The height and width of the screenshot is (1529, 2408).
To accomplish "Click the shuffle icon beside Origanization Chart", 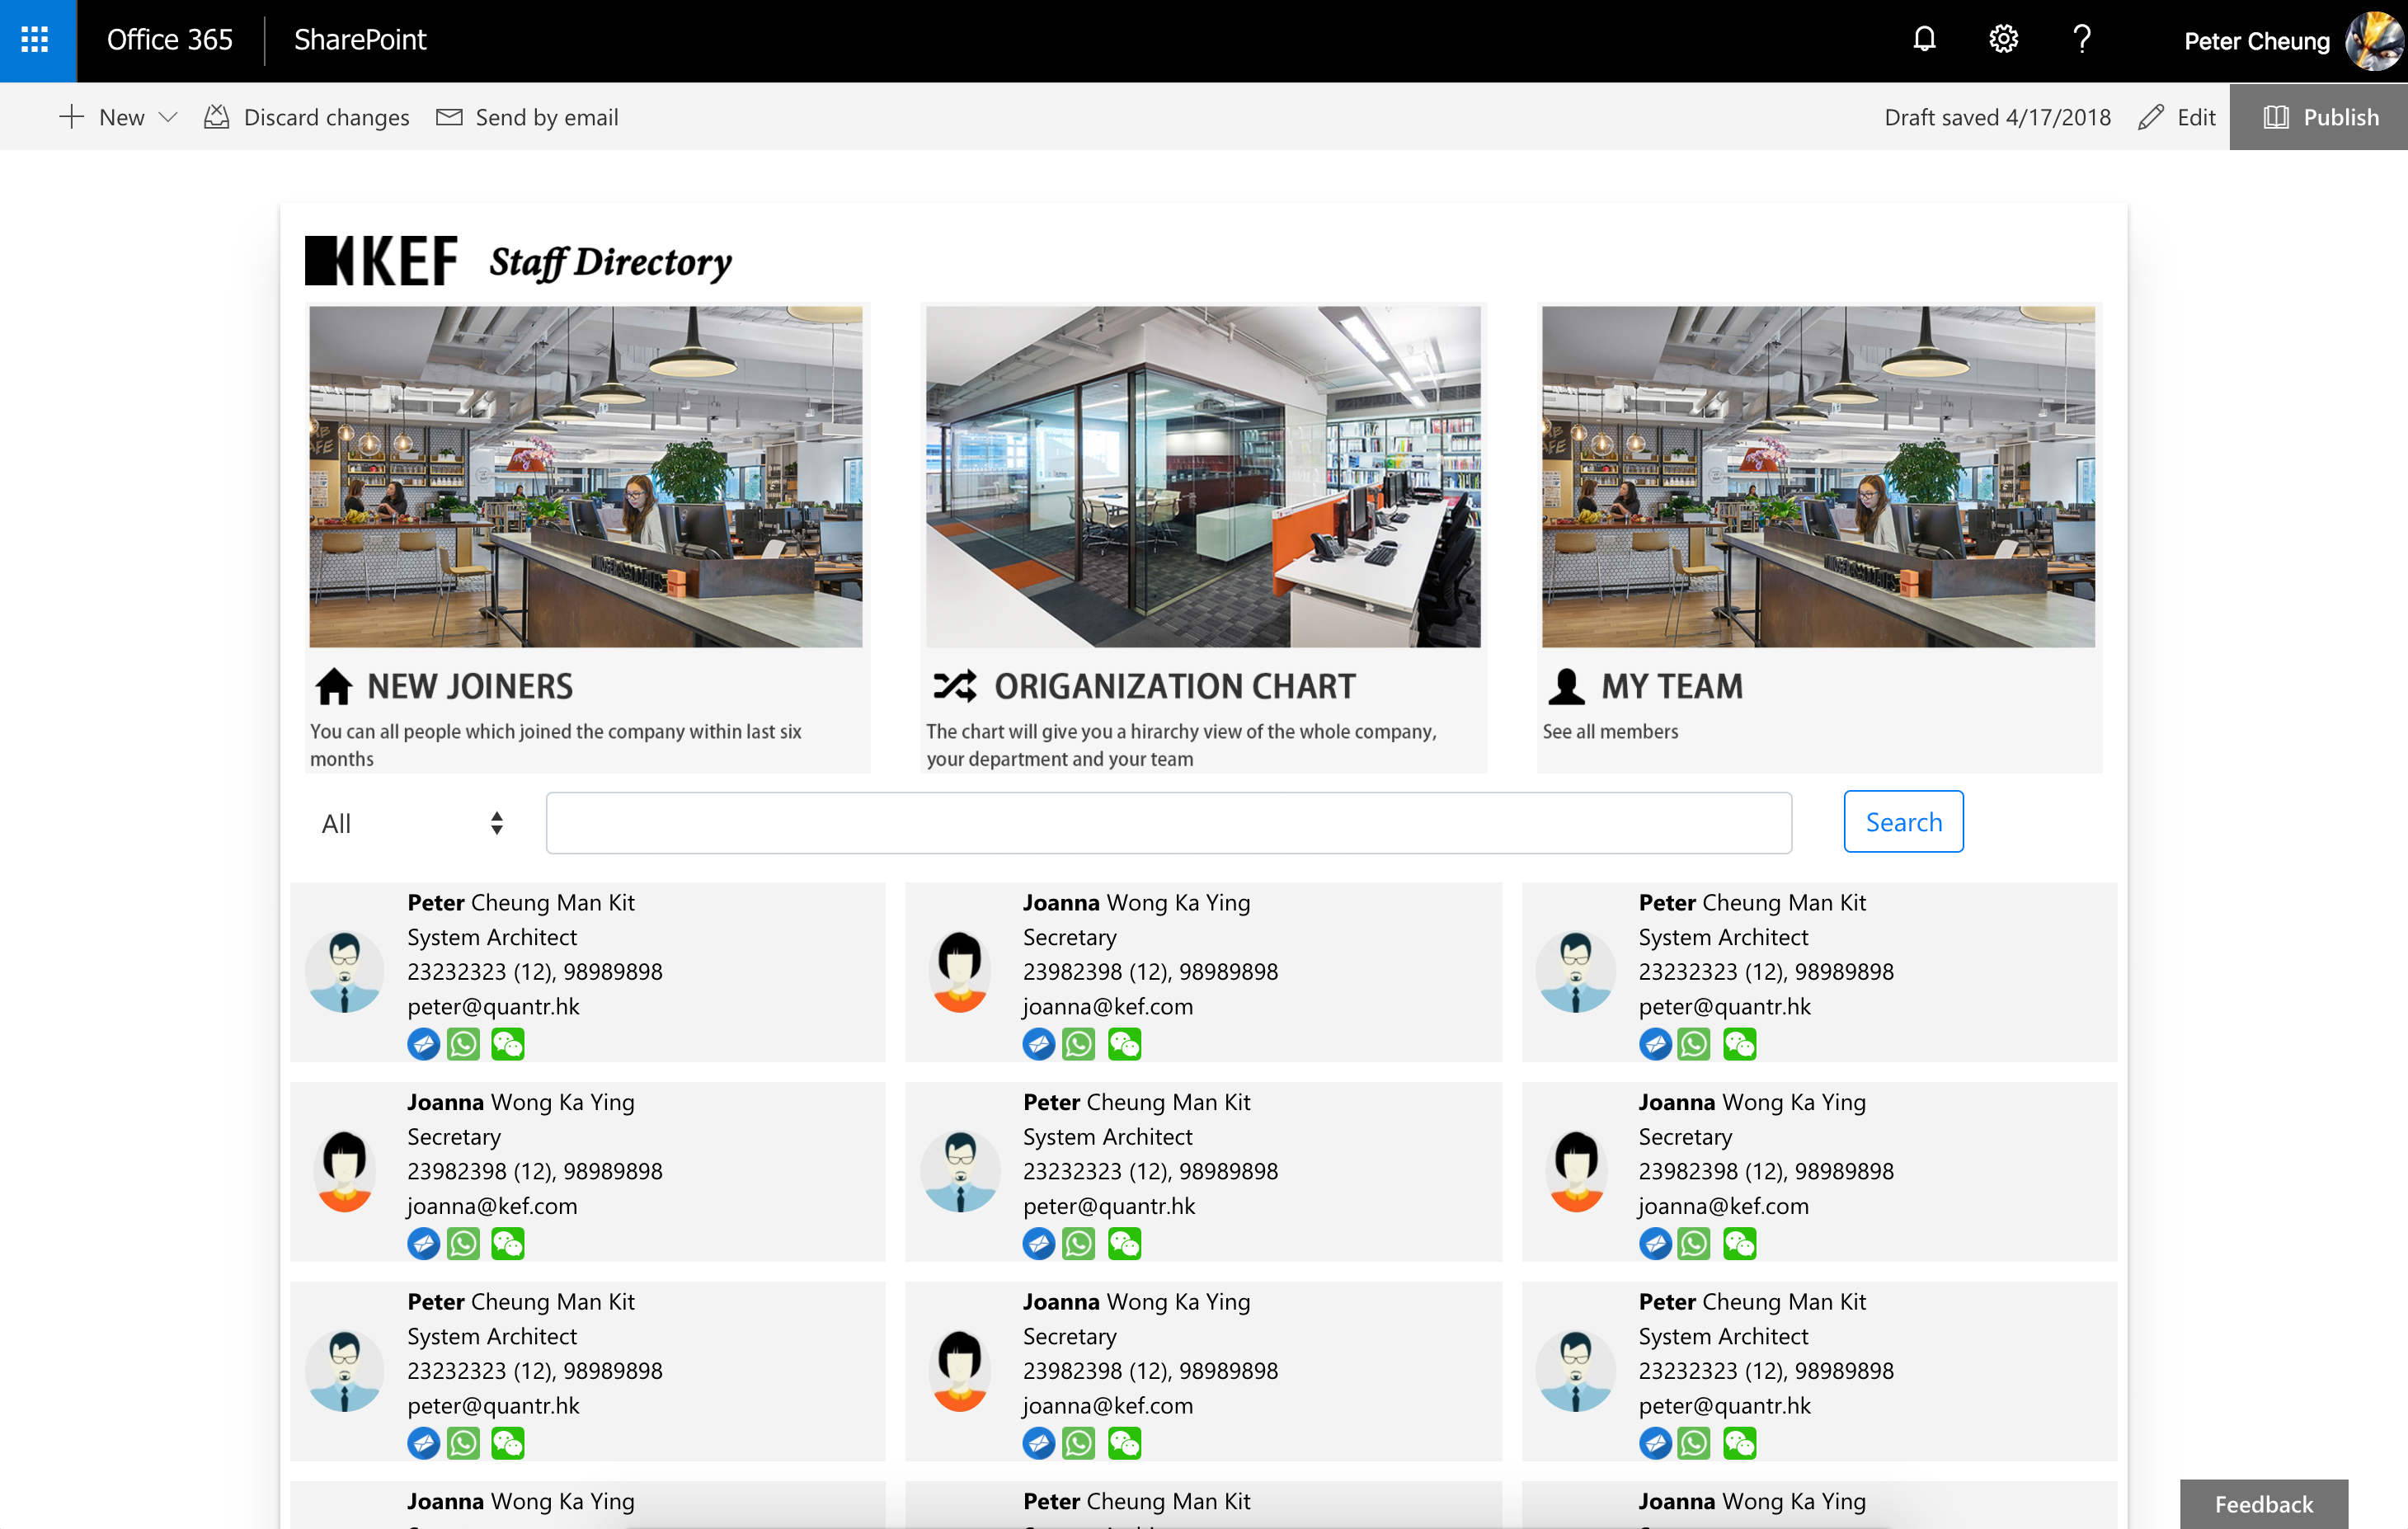I will [x=954, y=686].
